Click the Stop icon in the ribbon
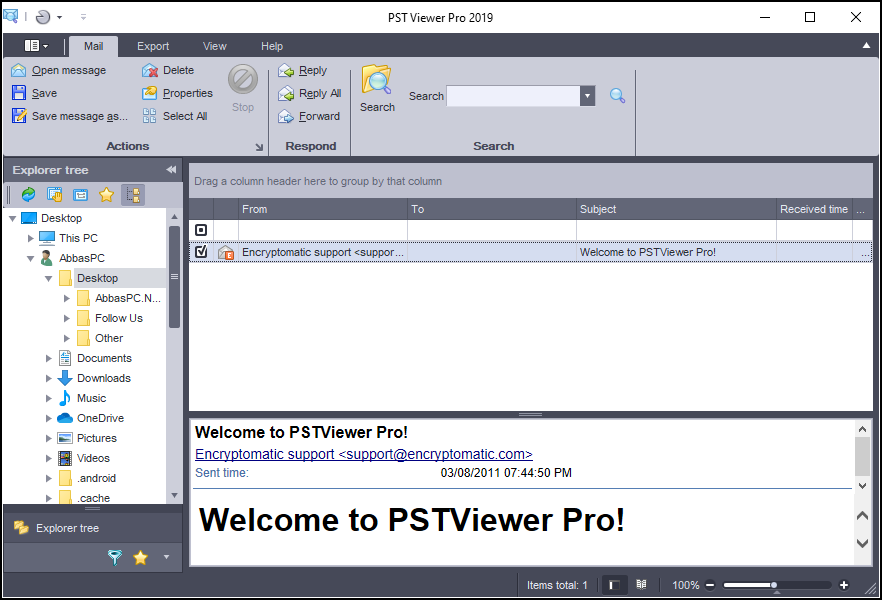The width and height of the screenshot is (882, 600). tap(243, 79)
